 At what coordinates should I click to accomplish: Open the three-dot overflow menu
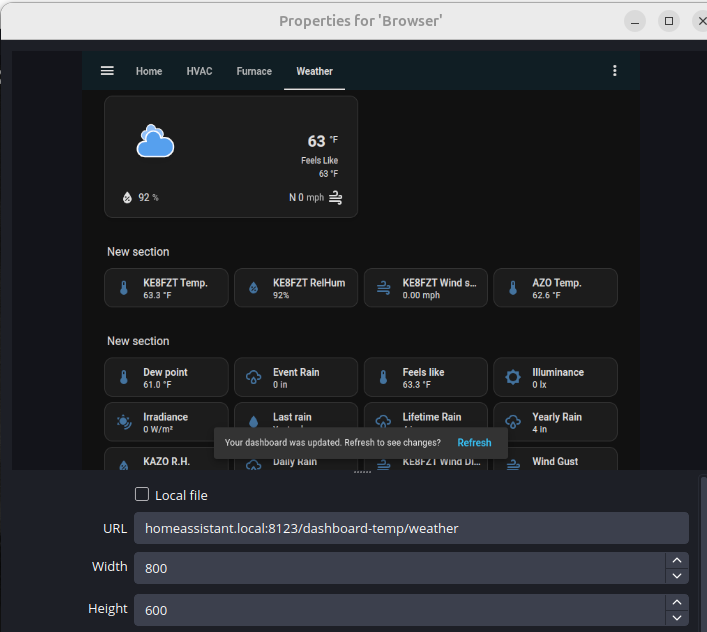tap(614, 71)
